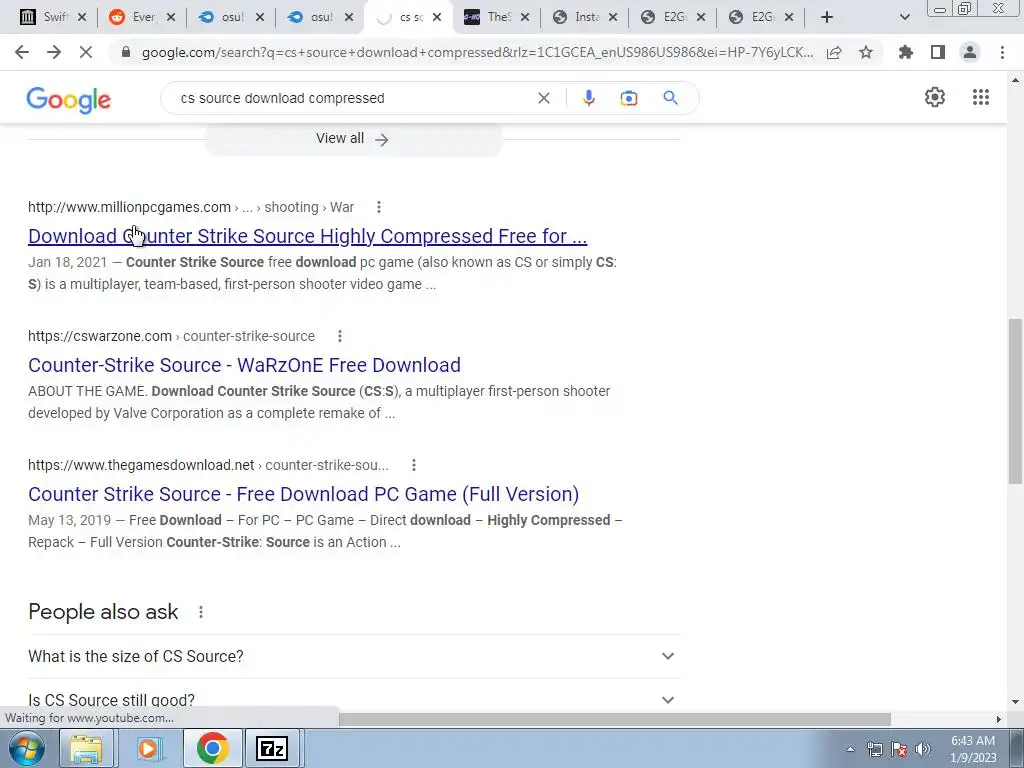Open the side panel icon
1024x768 pixels.
938,52
